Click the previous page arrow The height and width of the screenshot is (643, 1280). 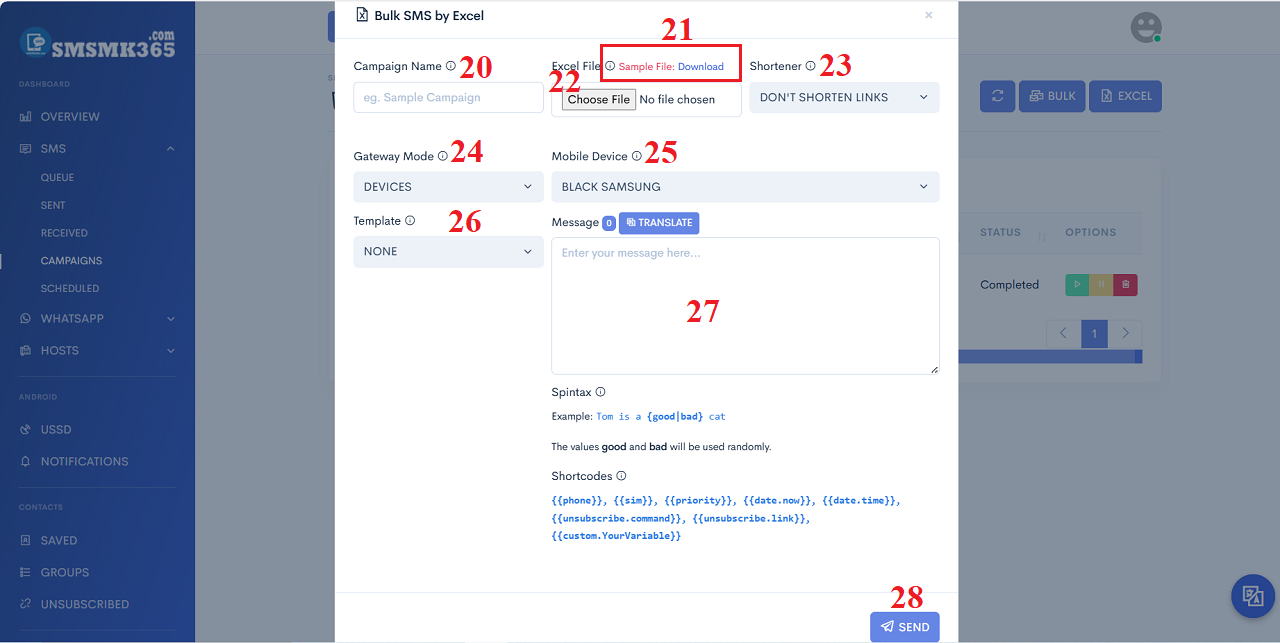(1064, 333)
